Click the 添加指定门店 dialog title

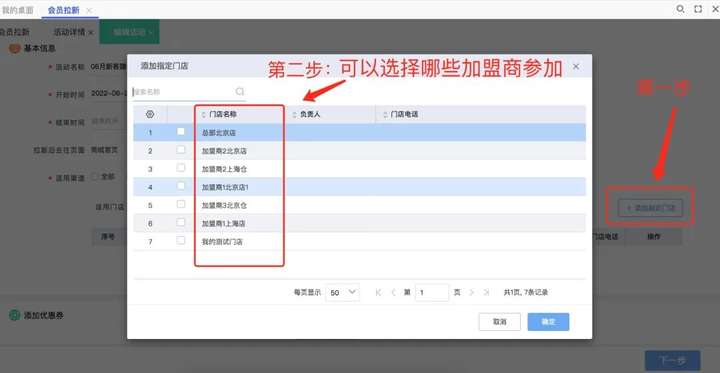click(164, 66)
